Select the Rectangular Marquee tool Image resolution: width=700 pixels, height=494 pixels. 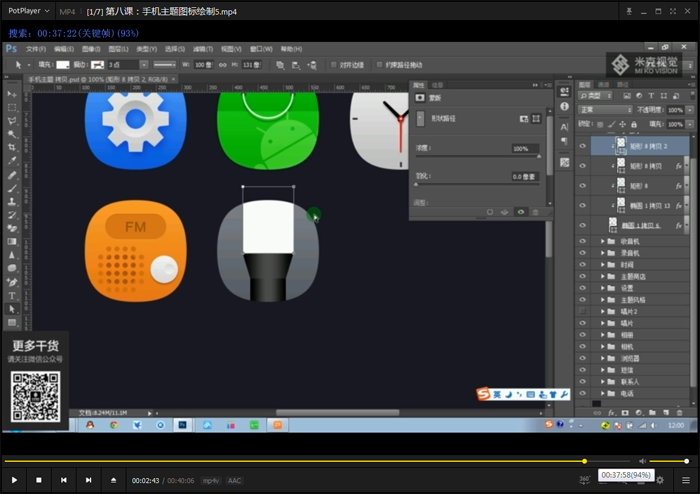coord(12,107)
